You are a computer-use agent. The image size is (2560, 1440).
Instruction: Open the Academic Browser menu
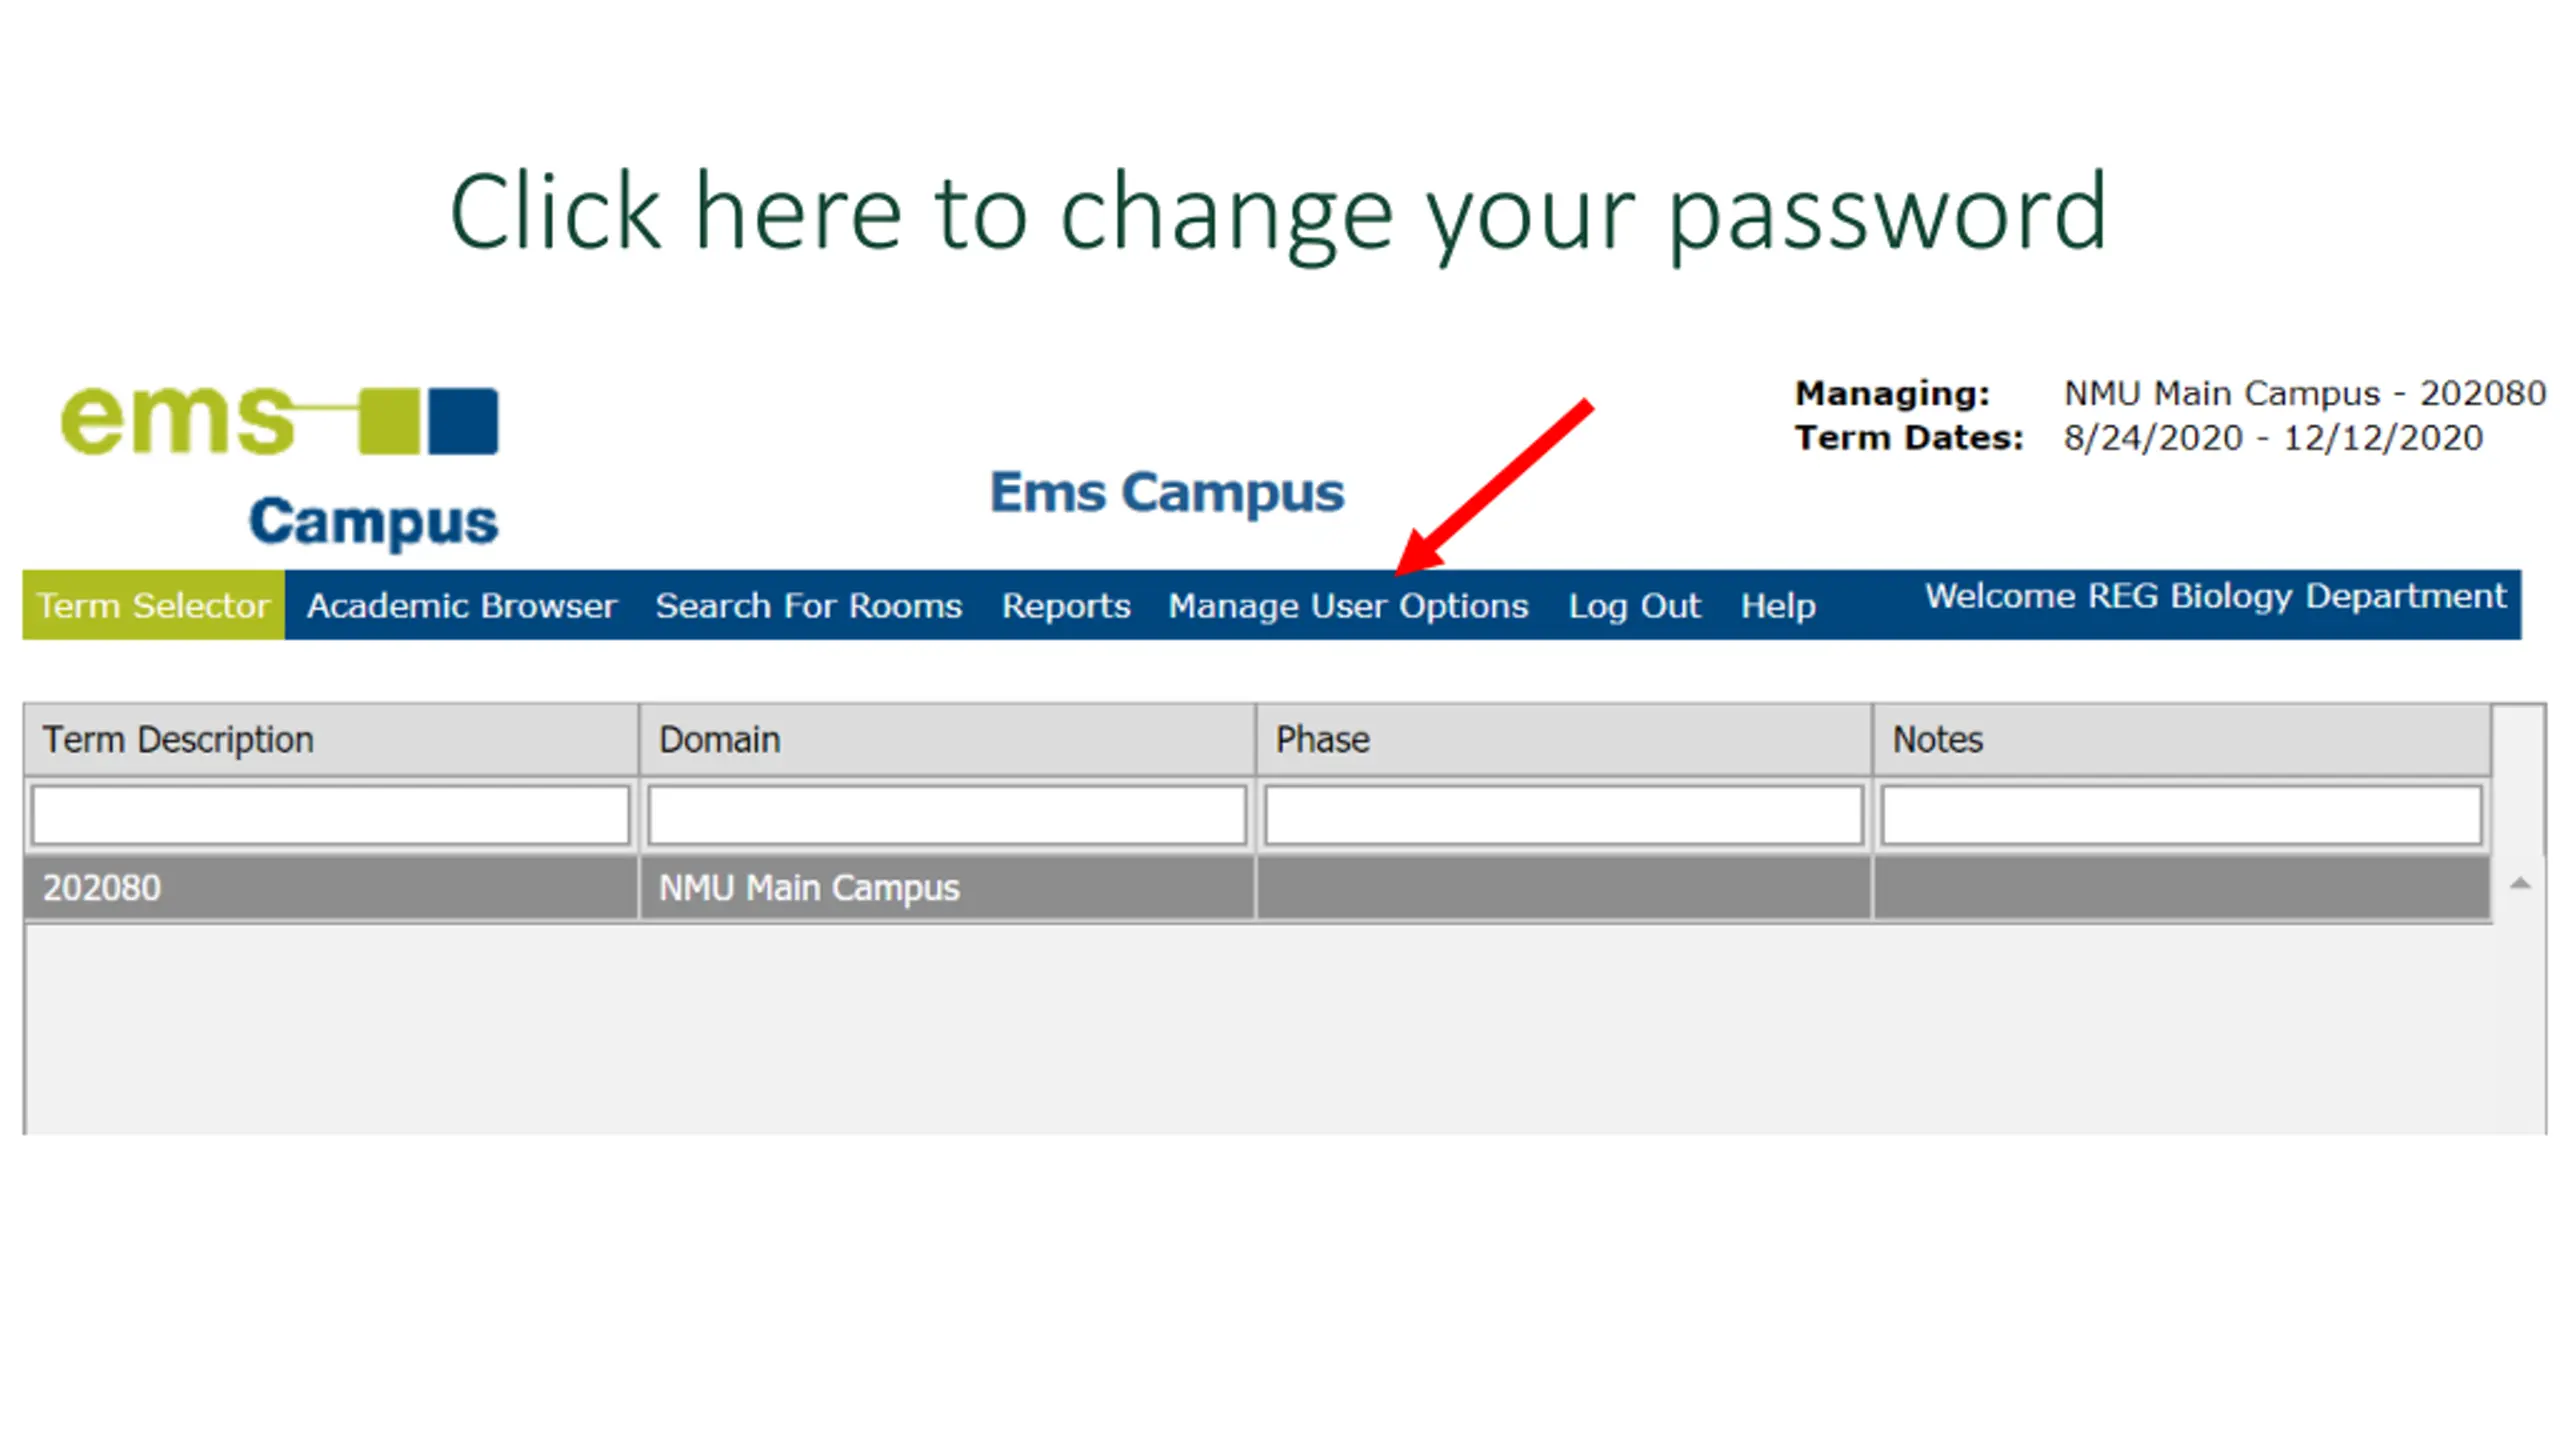(x=462, y=606)
